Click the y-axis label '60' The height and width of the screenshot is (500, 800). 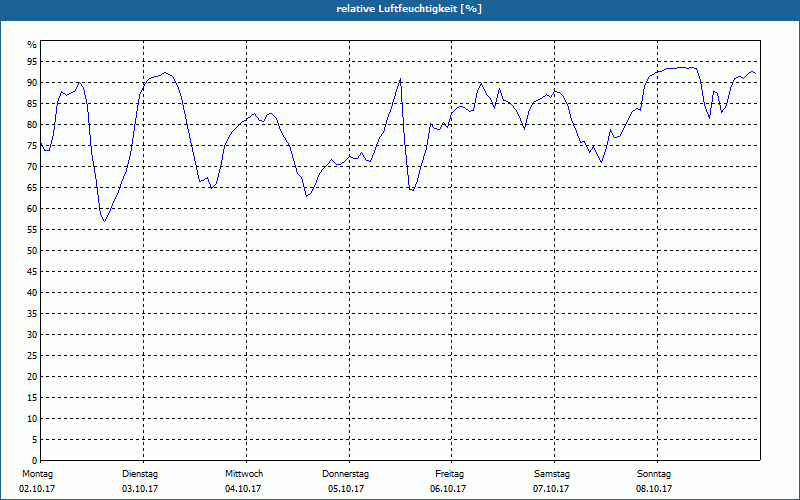coord(32,209)
